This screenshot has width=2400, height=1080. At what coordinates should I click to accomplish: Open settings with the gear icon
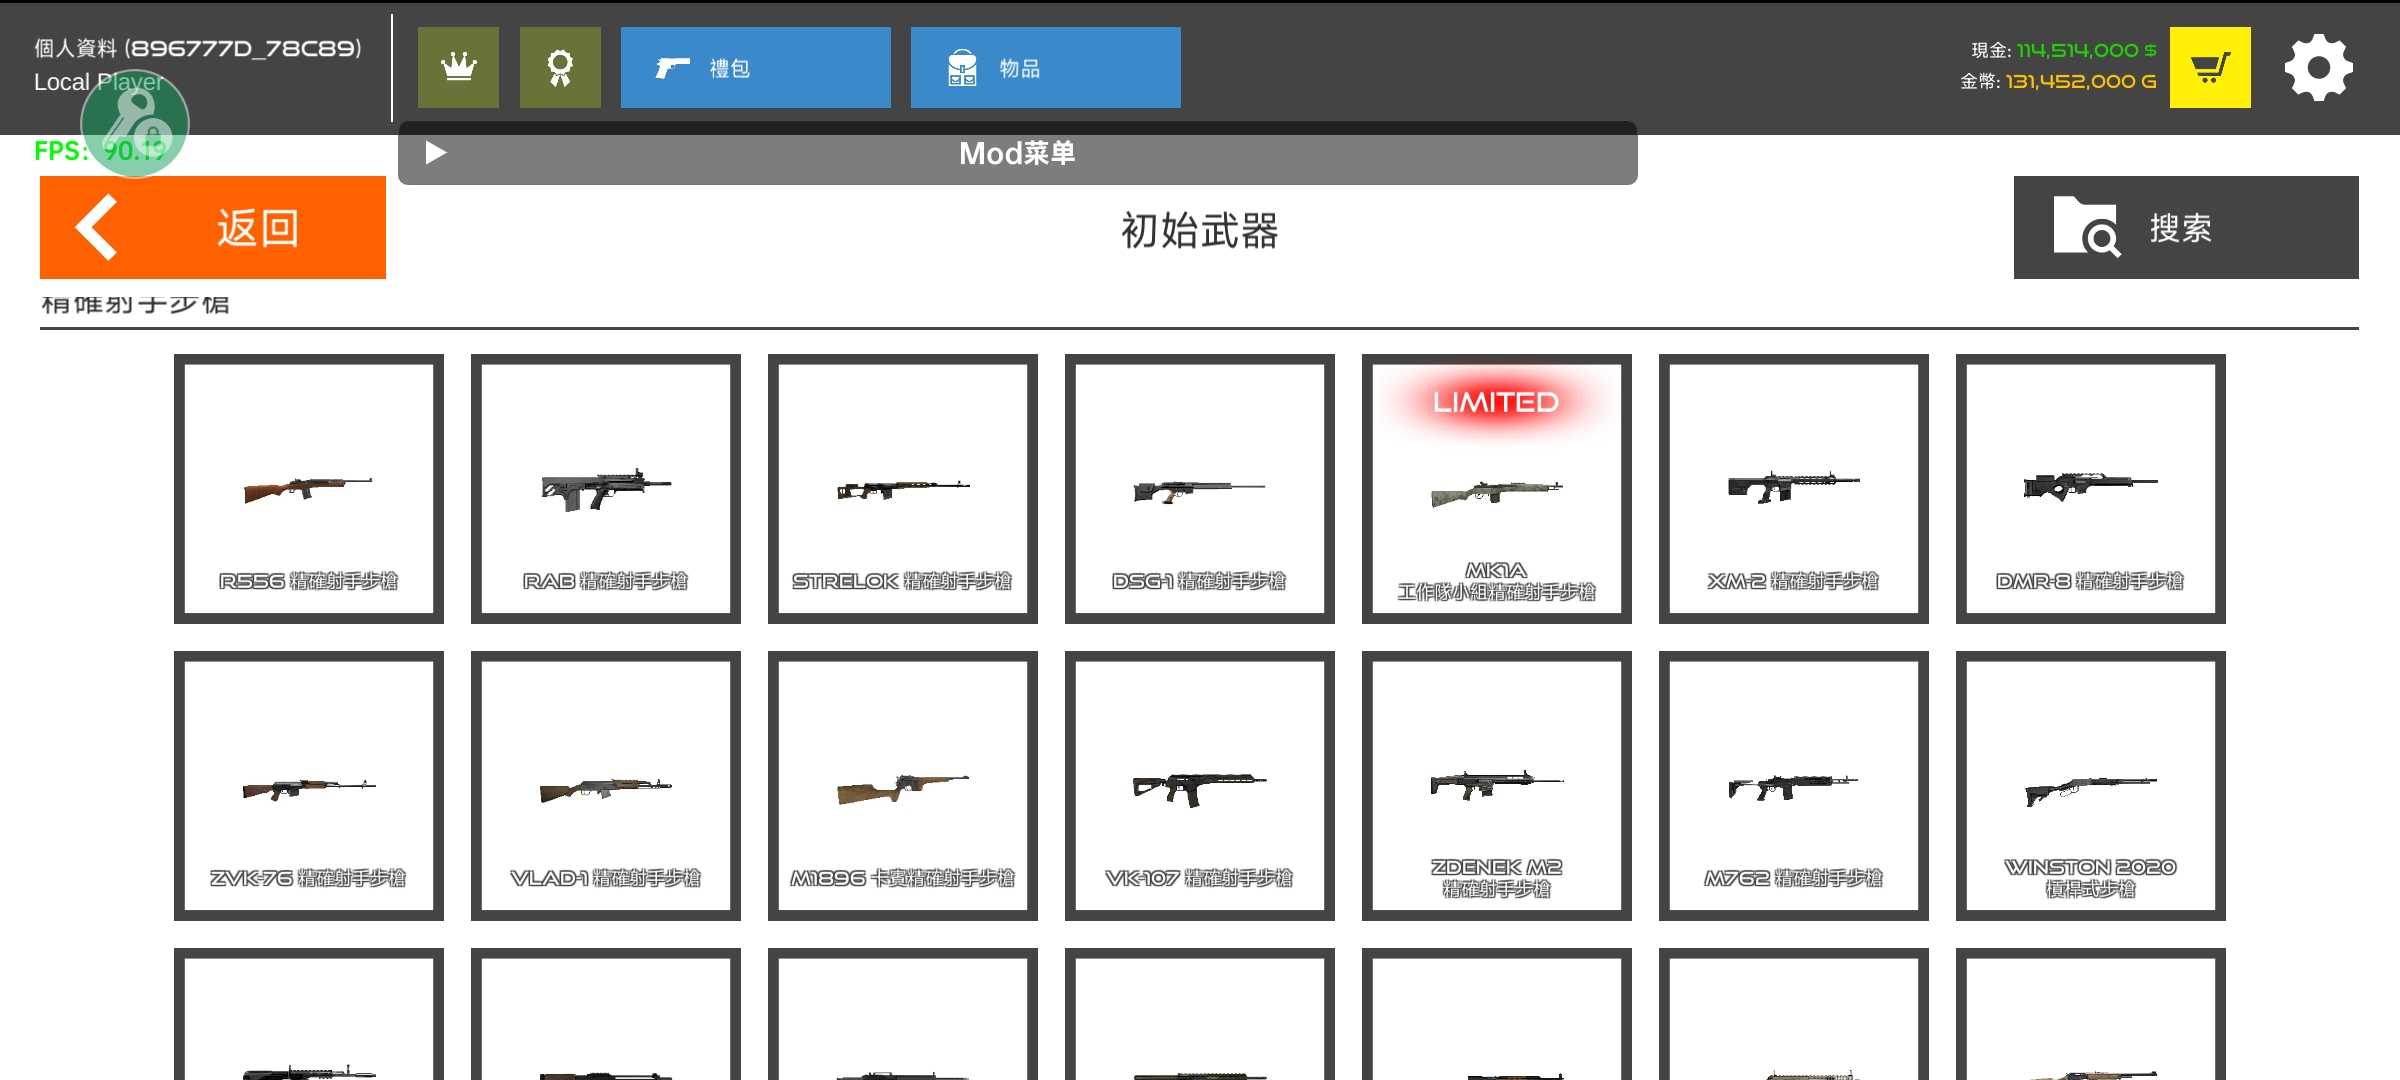pos(2318,68)
